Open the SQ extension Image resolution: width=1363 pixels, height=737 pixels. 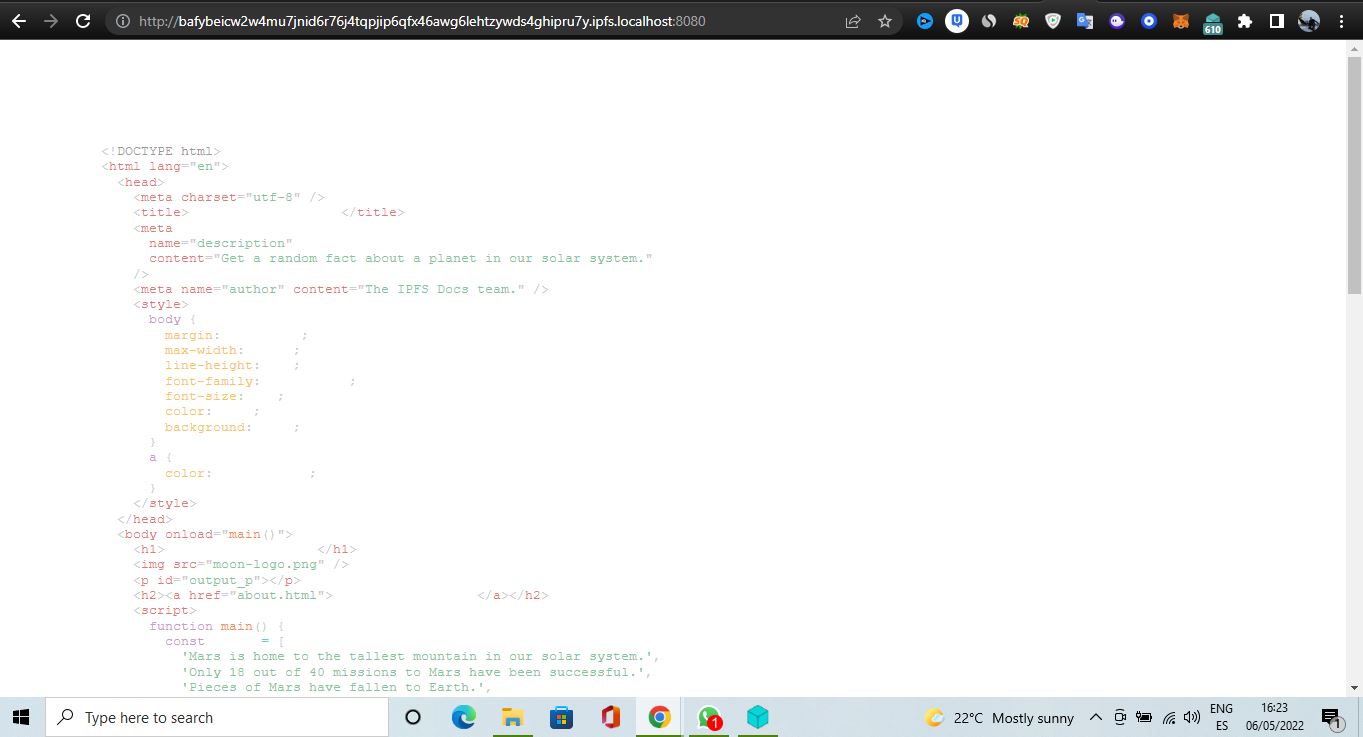pos(1021,20)
